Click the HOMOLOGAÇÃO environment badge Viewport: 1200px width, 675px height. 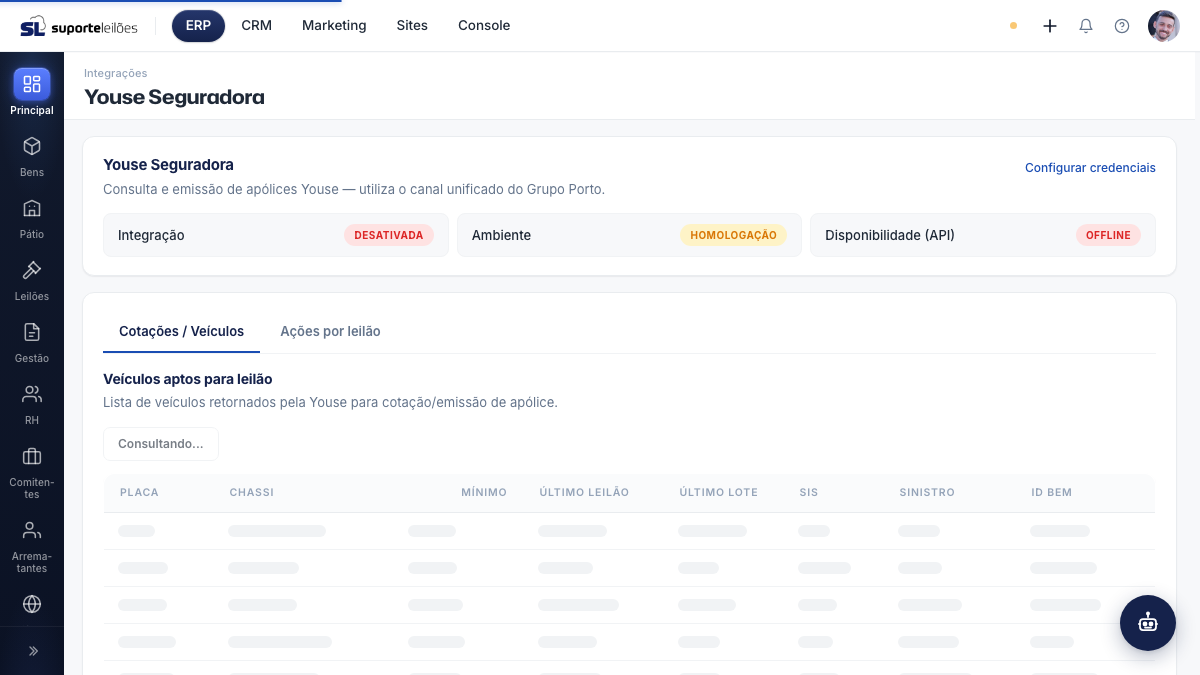coord(733,235)
